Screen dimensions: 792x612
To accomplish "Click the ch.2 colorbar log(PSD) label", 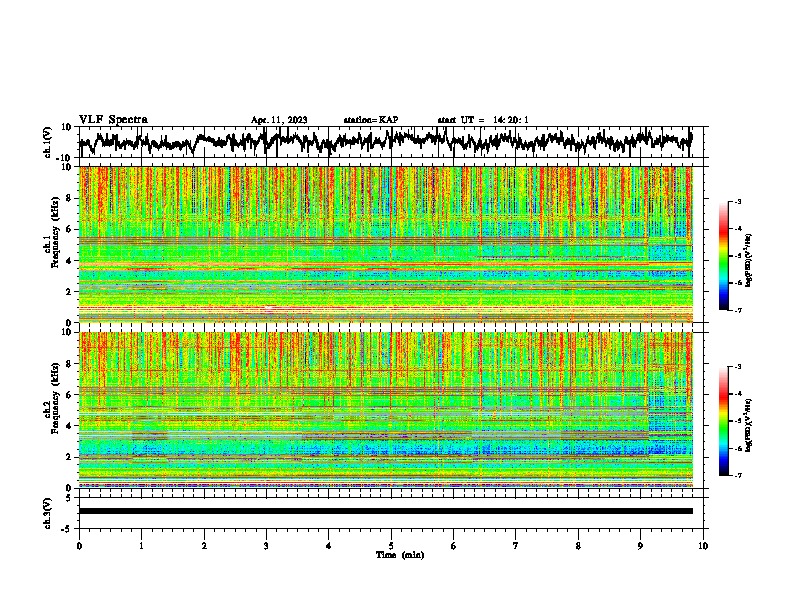I will [x=748, y=425].
